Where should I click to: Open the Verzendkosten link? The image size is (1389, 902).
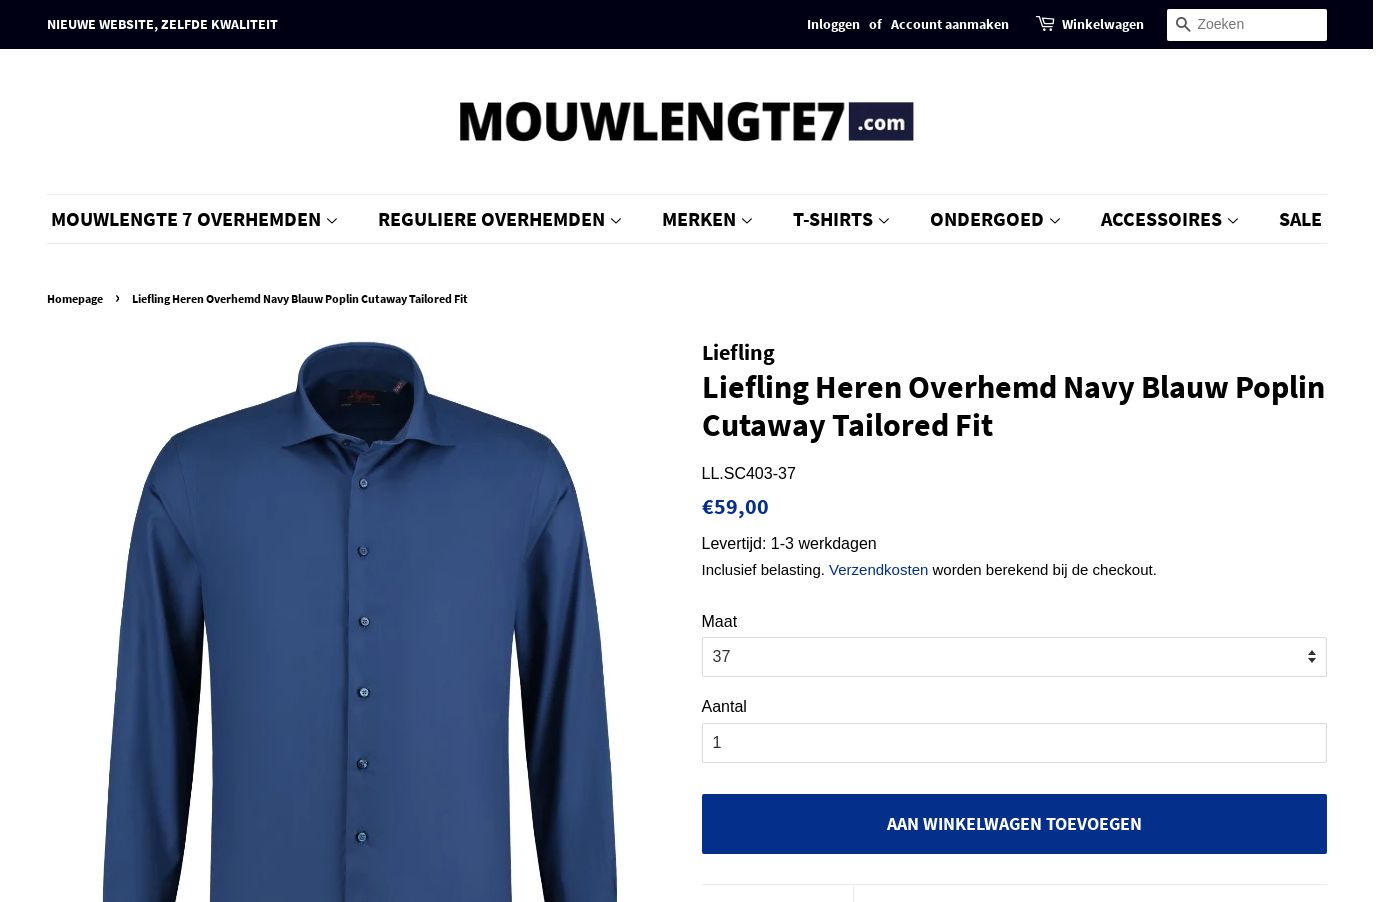coord(878,569)
